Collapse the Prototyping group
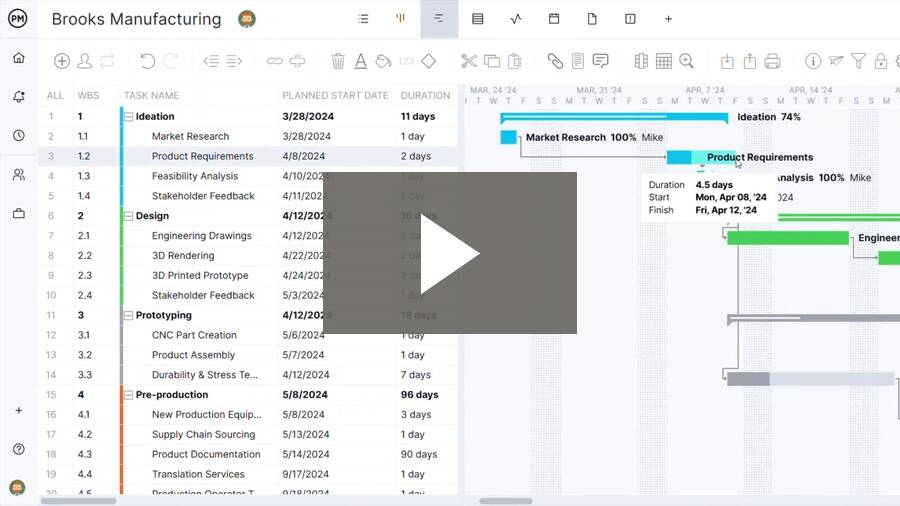 coord(129,316)
